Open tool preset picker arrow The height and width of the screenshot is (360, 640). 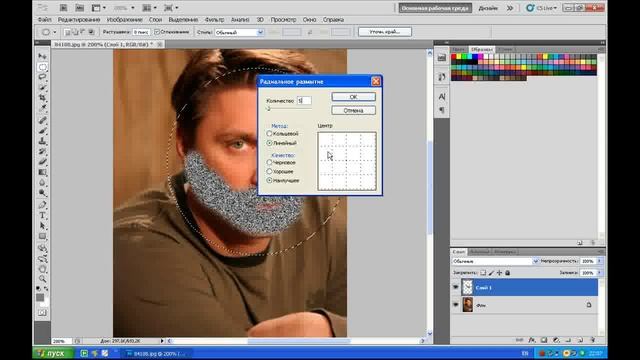click(55, 32)
